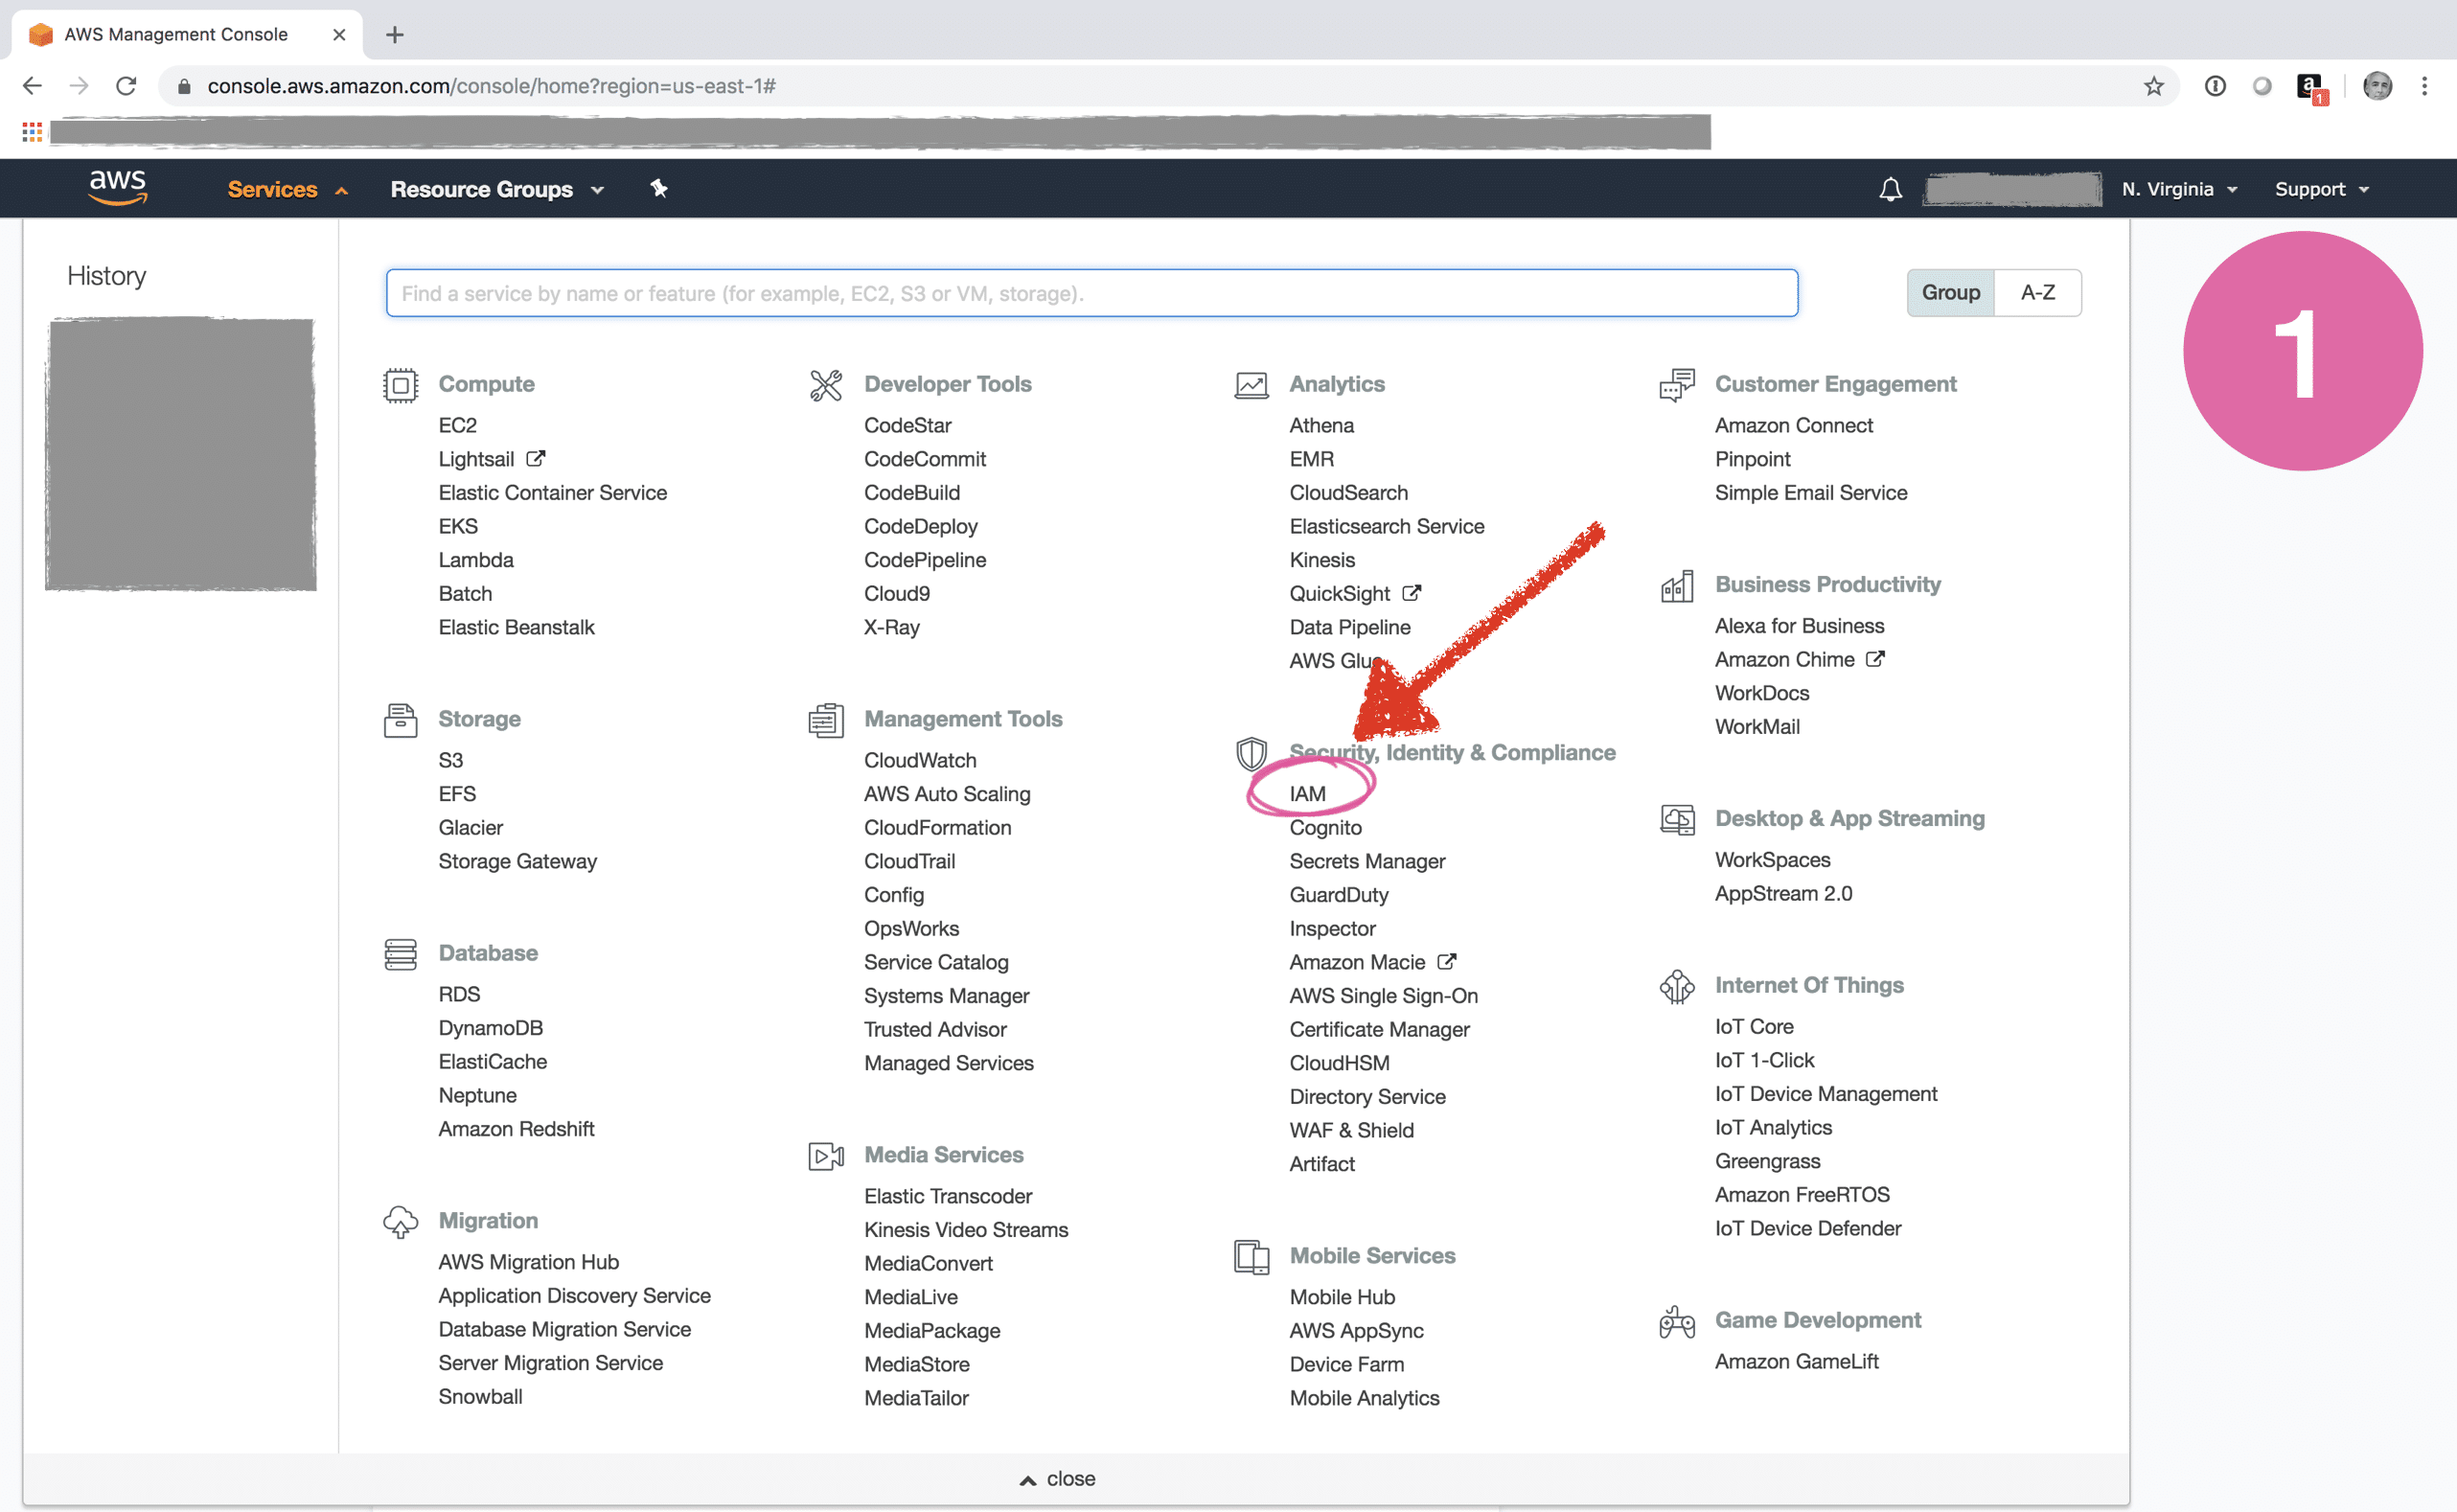2457x1512 pixels.
Task: Open the Lambda service
Action: point(475,560)
